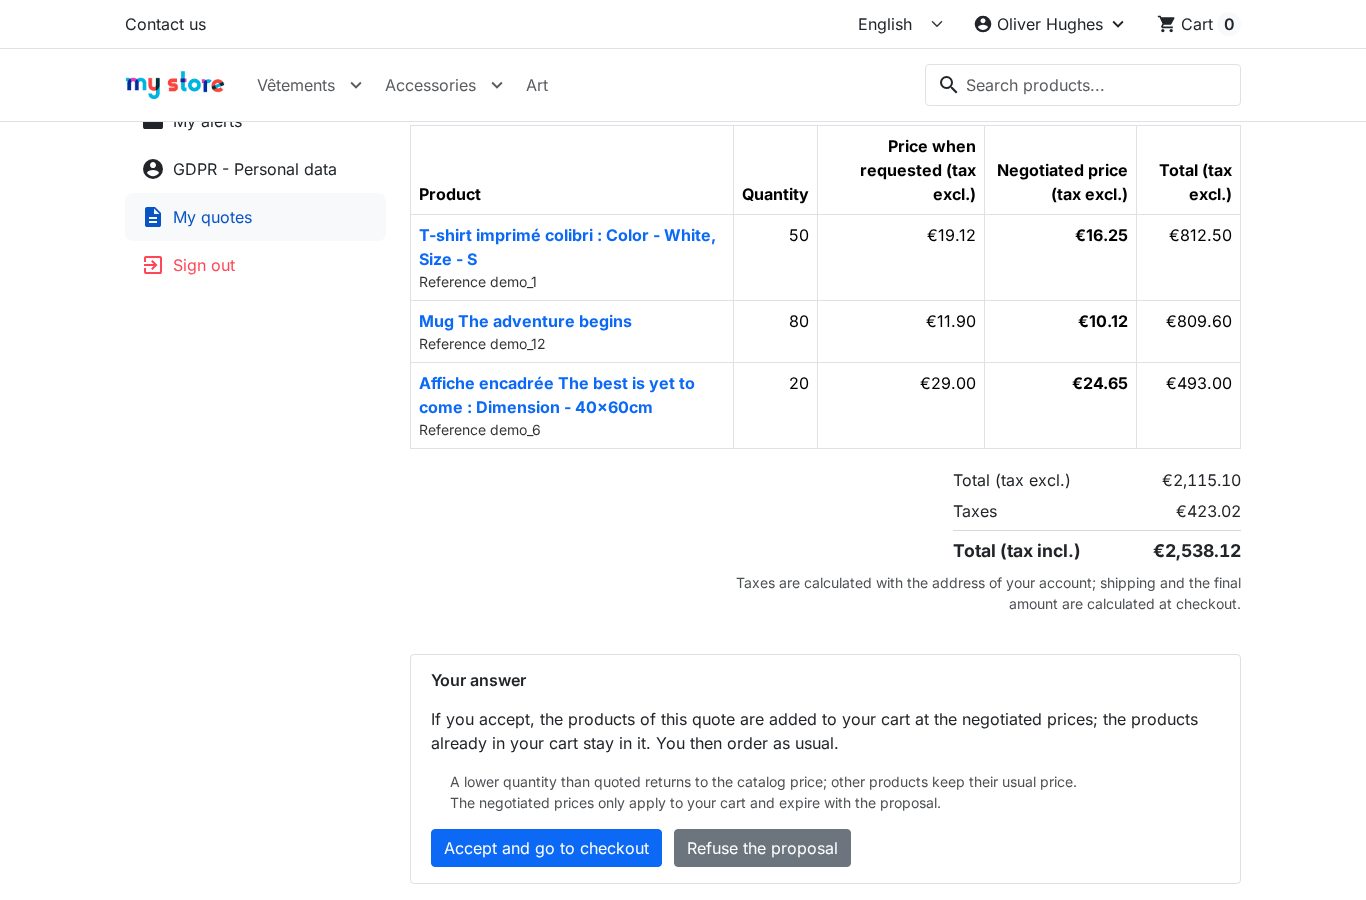Click the cart count badge 0
1366x900 pixels.
click(1229, 24)
